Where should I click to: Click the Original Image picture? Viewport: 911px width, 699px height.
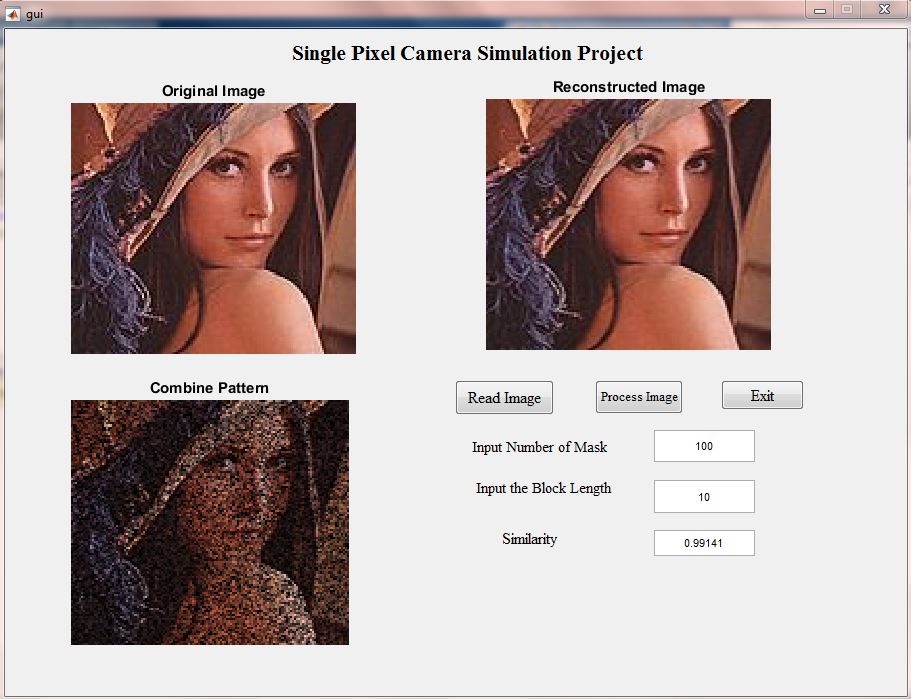213,228
